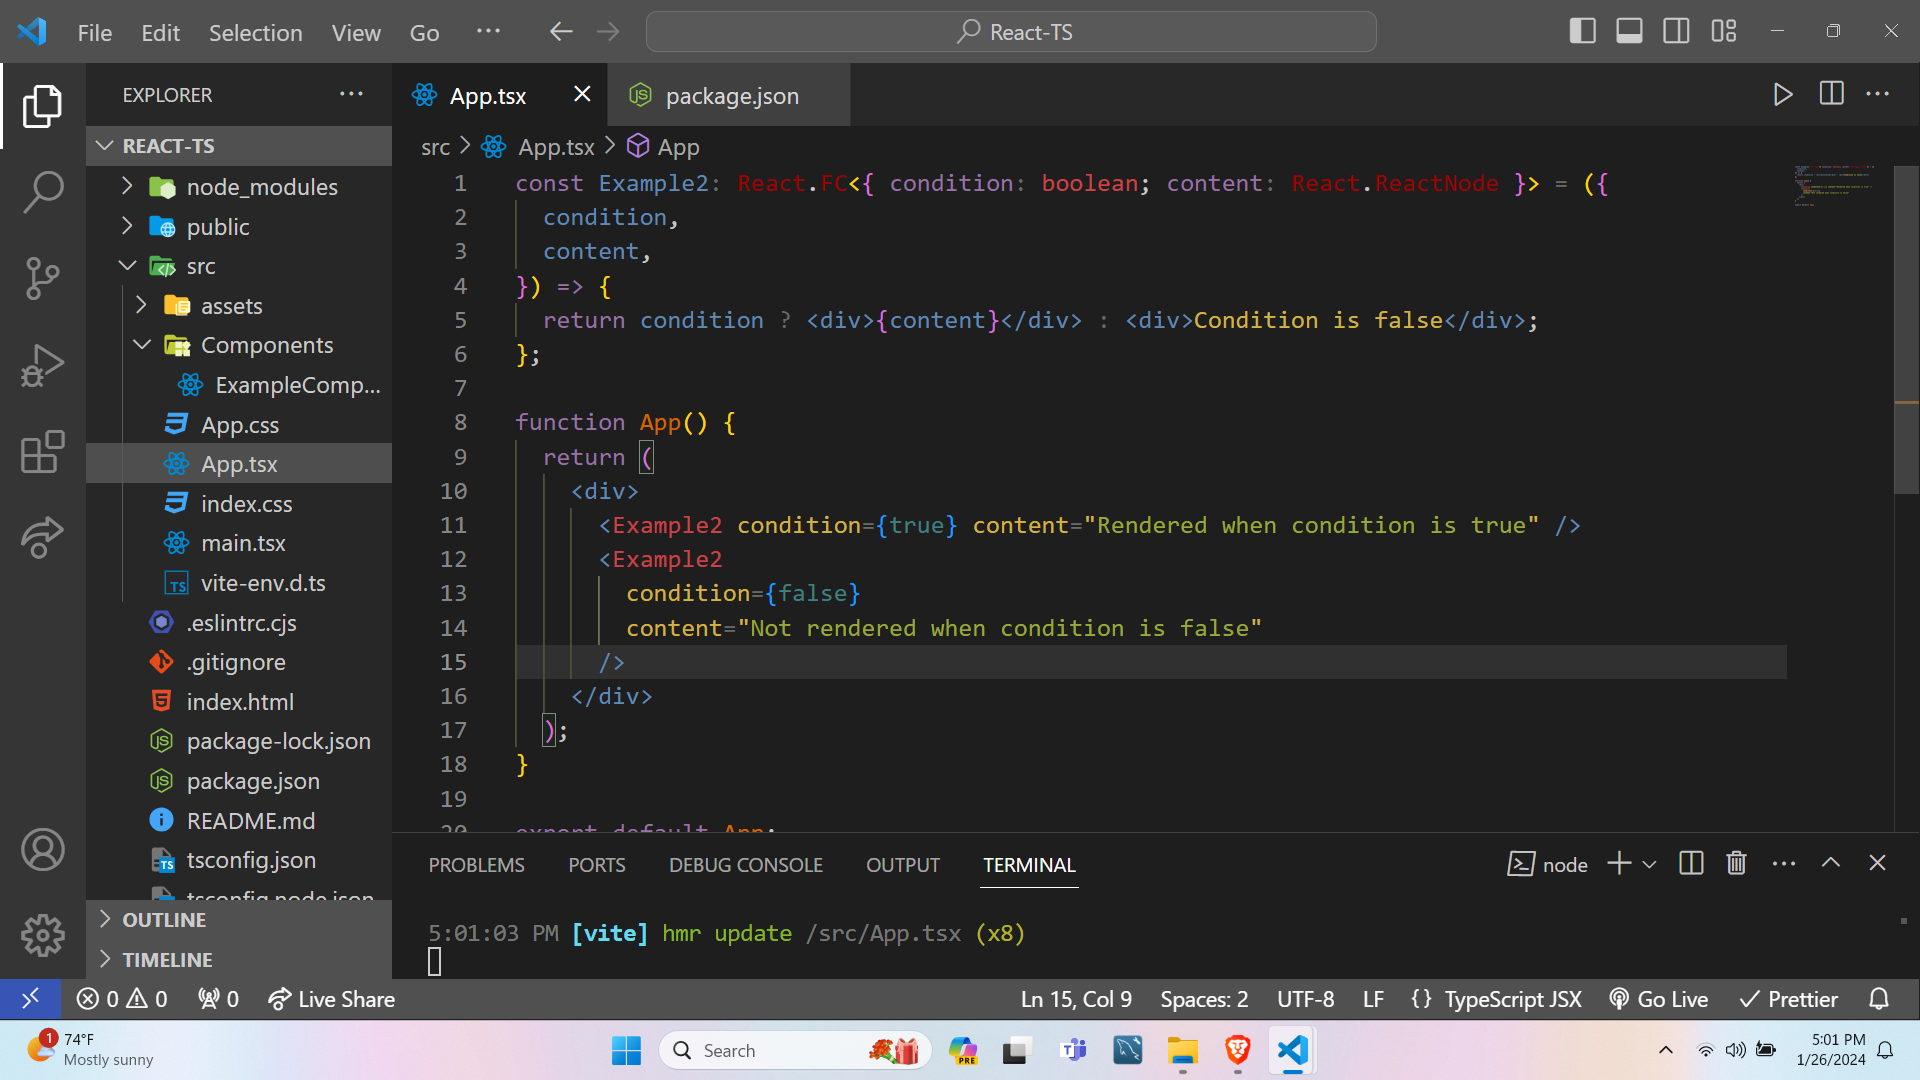The image size is (1920, 1080).
Task: Toggle the primary sidebar visibility
Action: pyautogui.click(x=1583, y=31)
